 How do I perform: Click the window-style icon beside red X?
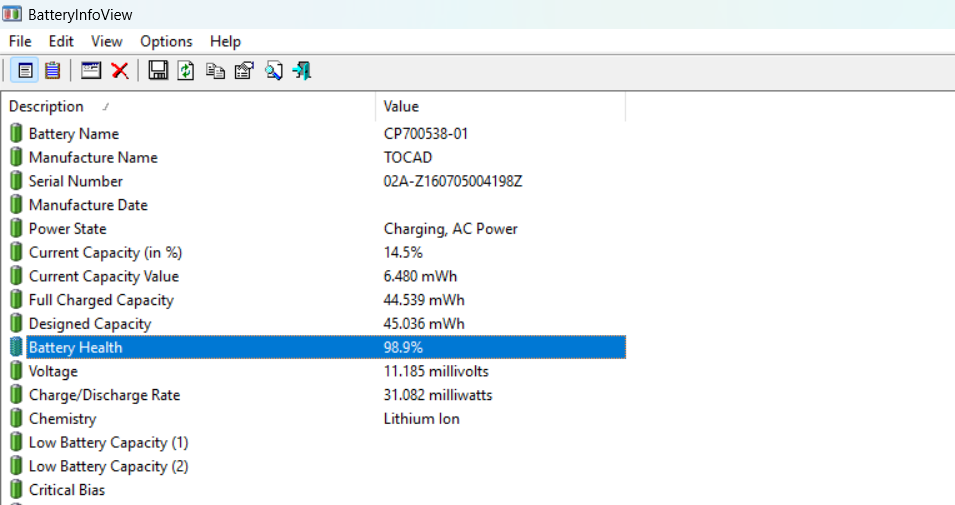[91, 71]
